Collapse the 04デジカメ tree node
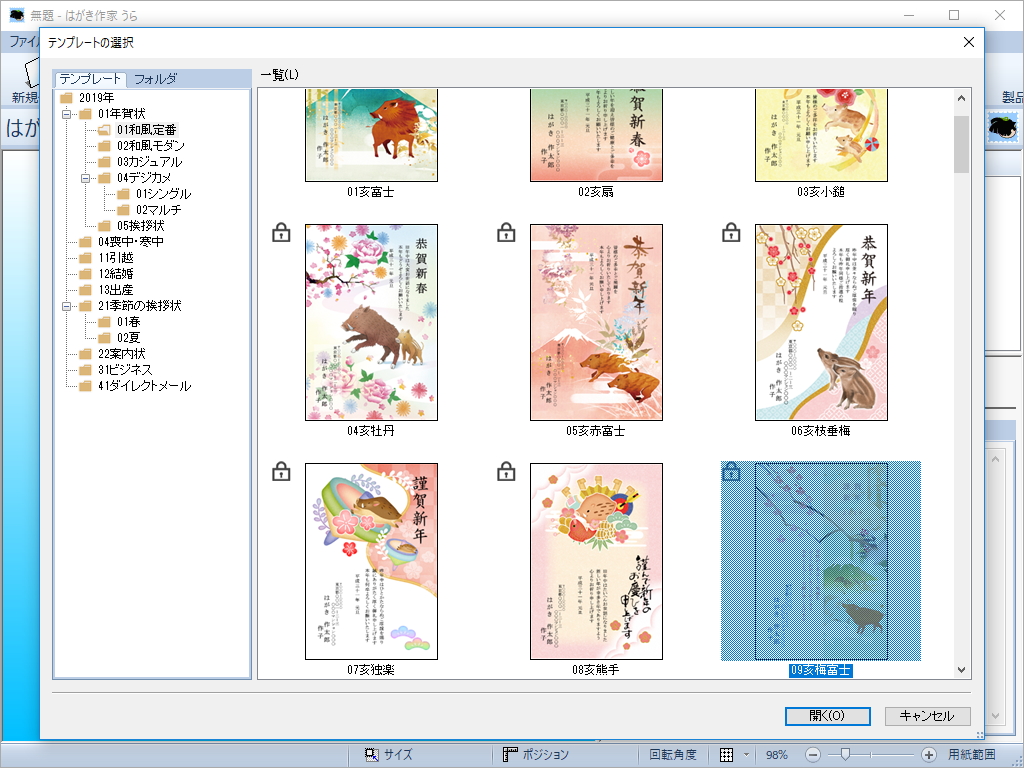 click(x=85, y=178)
